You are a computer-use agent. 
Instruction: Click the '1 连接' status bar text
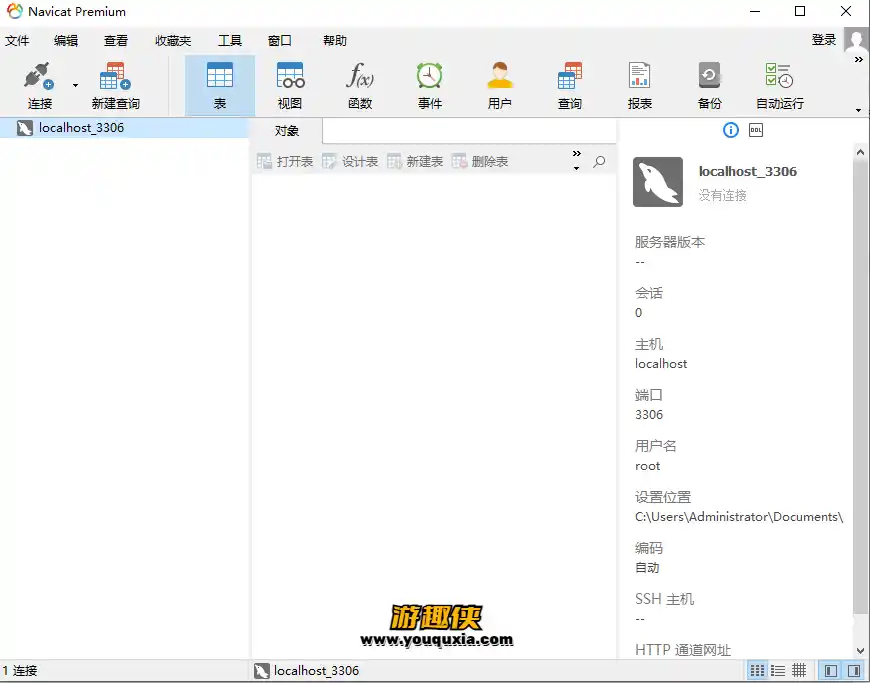(x=20, y=671)
